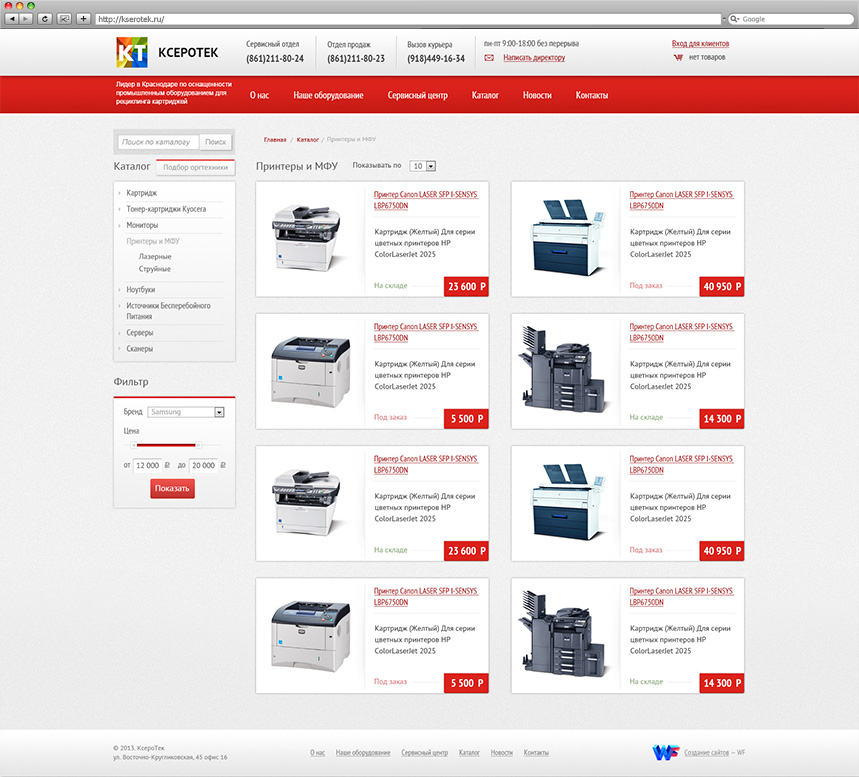Open the browser bookmarks icon
The width and height of the screenshot is (859, 777).
64,19
